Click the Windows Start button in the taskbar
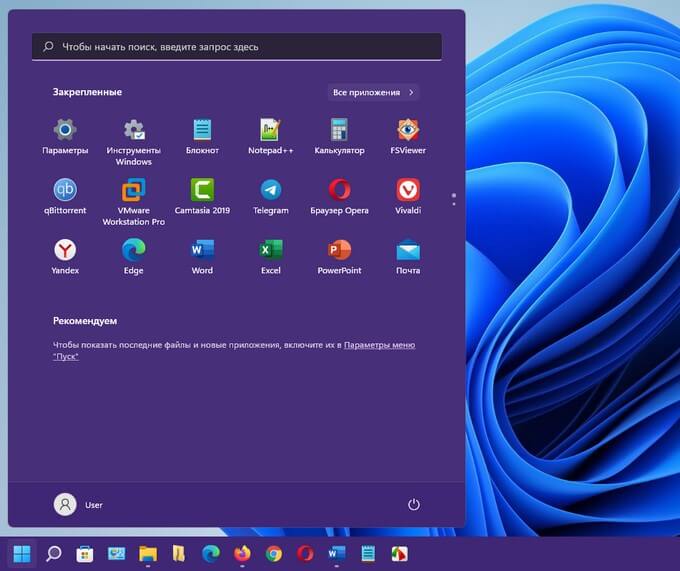 [x=22, y=554]
